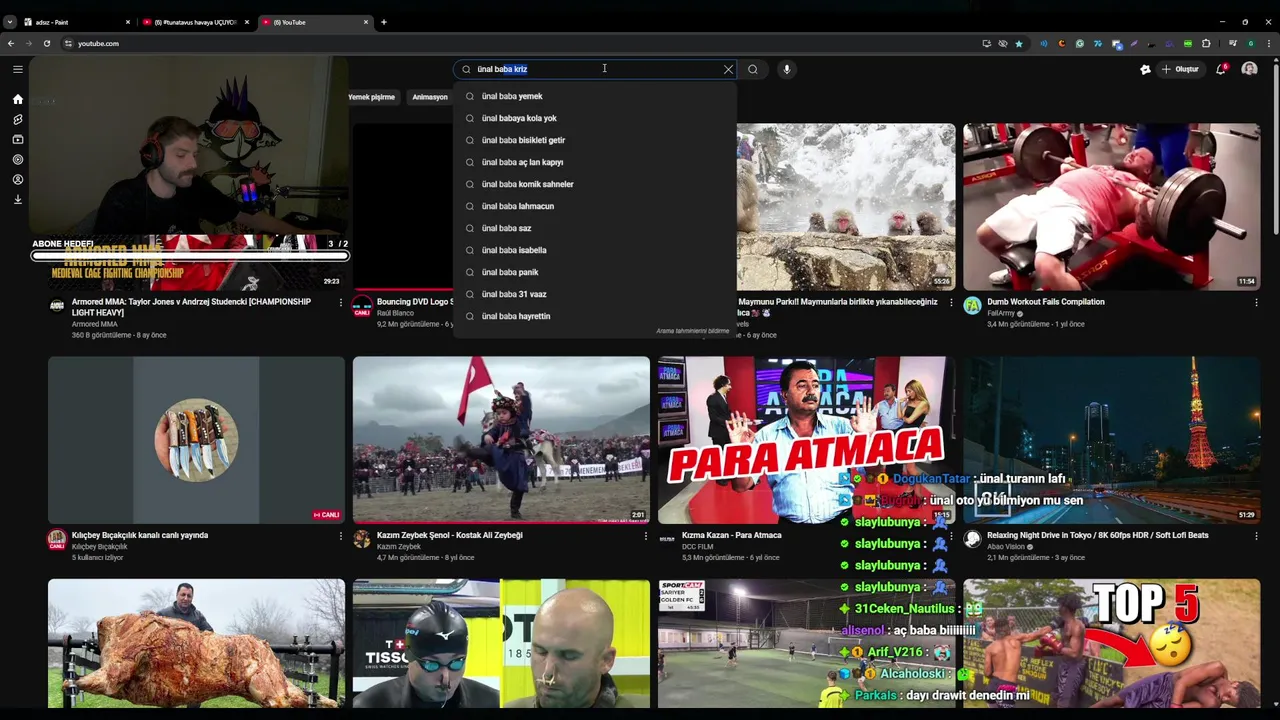Open the knives live stream thumbnail
1280x720 pixels.
click(196, 440)
